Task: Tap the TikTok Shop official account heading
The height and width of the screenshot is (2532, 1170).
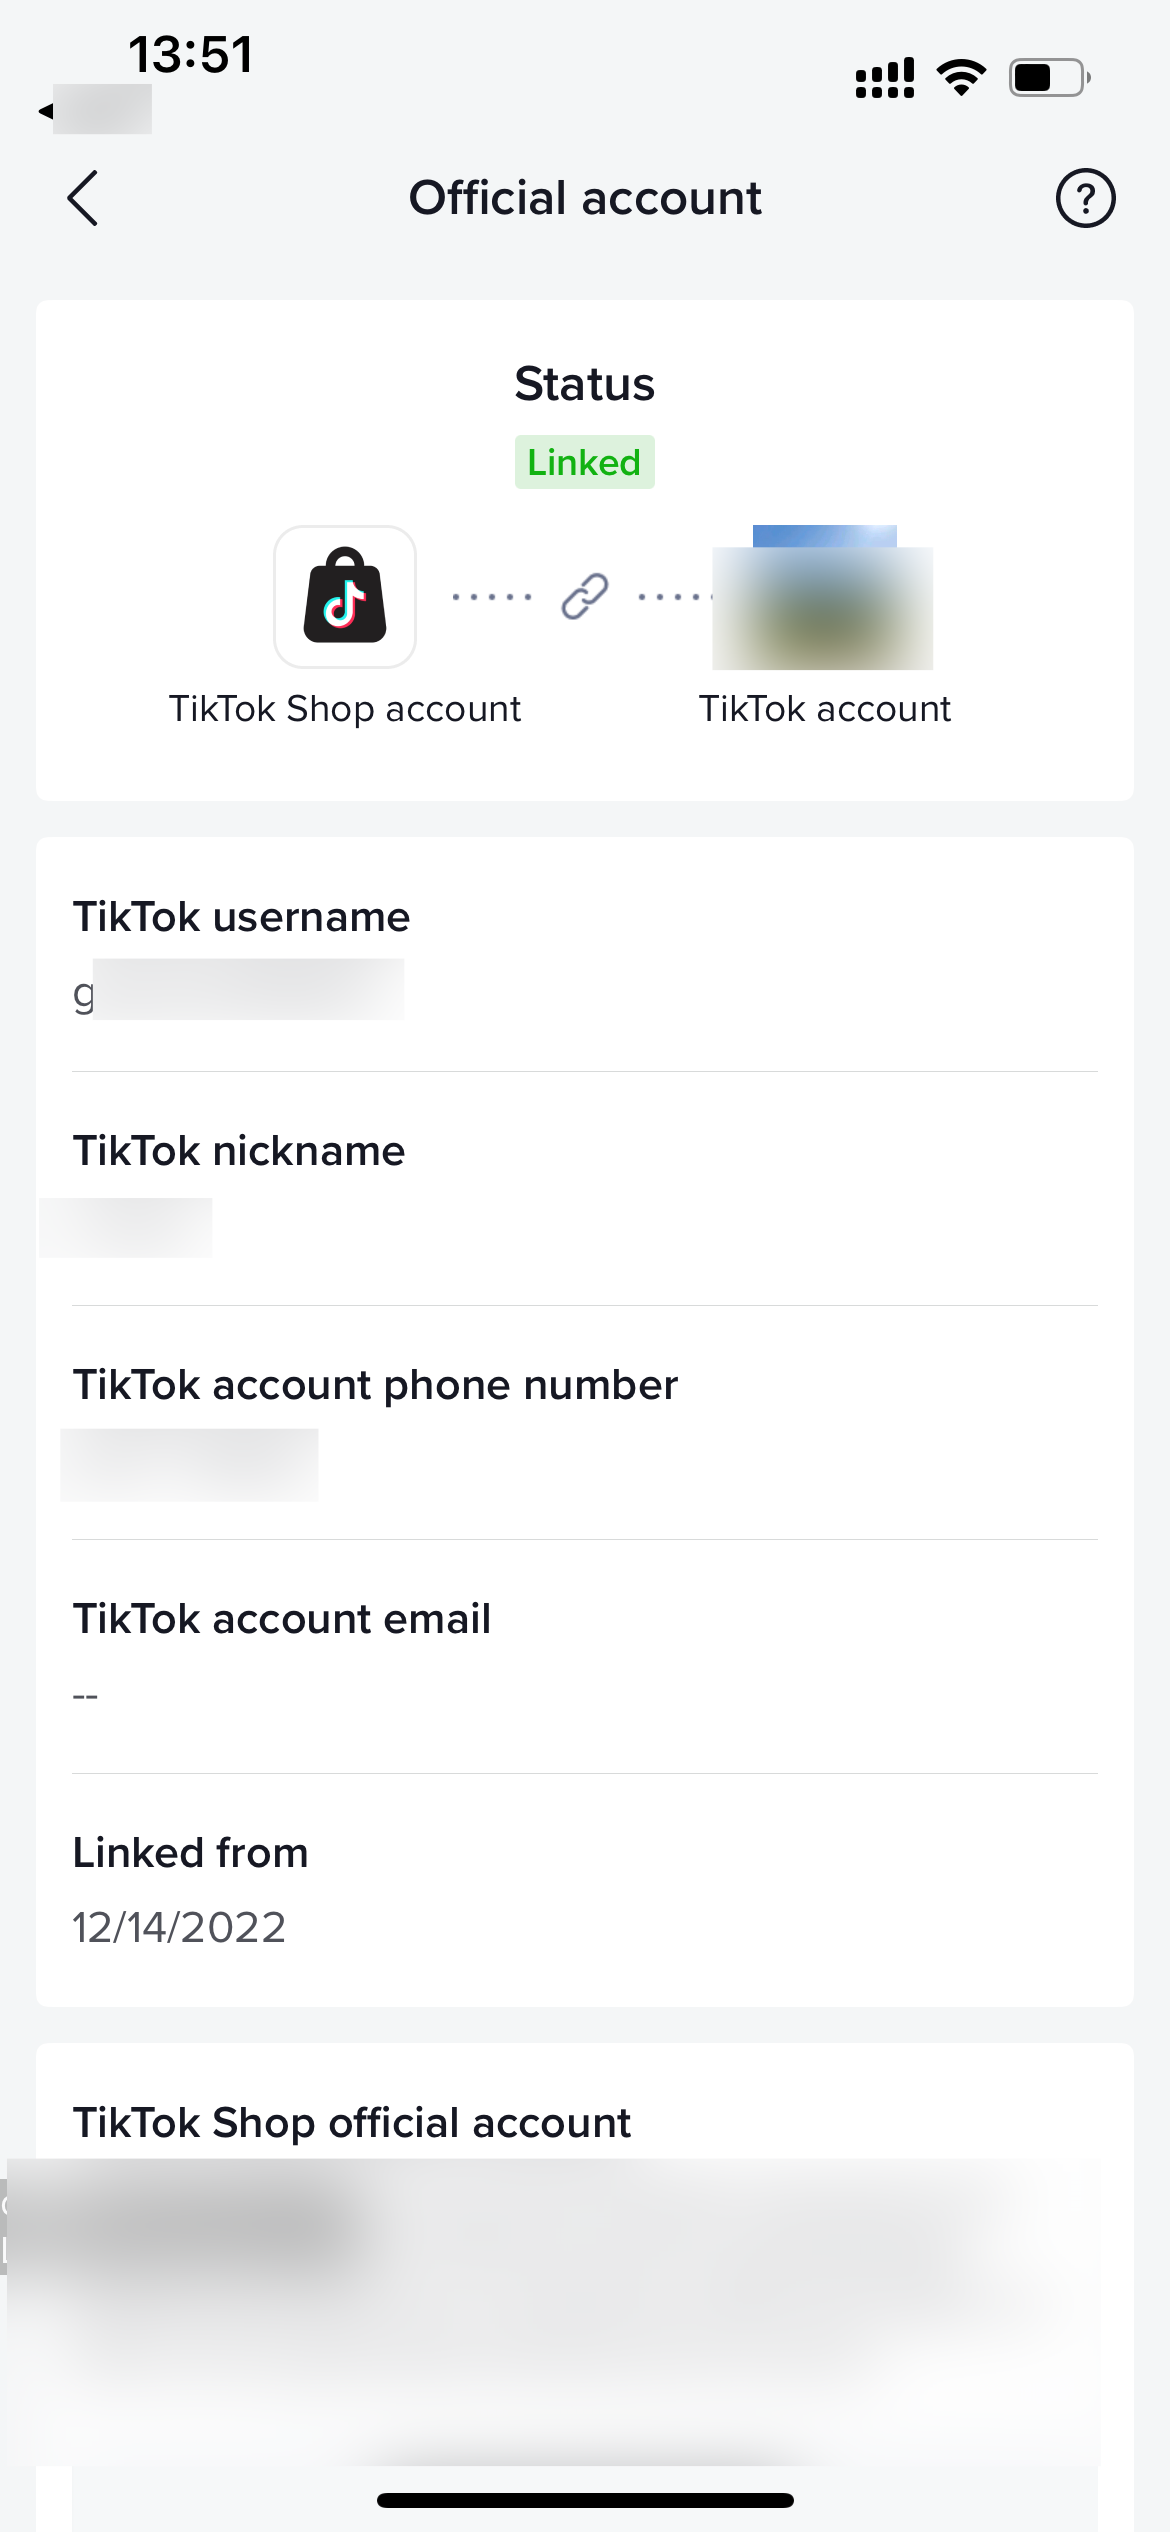Action: tap(352, 2122)
